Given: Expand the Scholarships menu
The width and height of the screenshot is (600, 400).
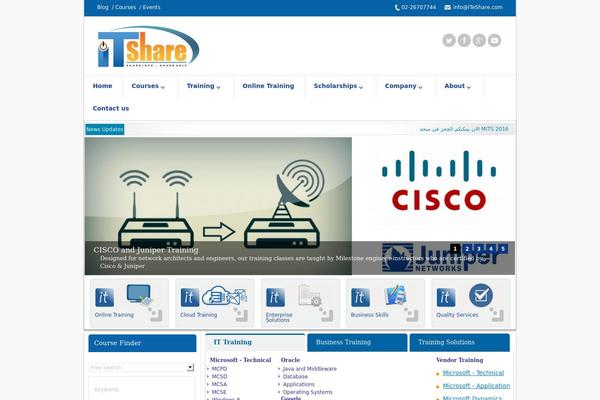Looking at the screenshot, I should (x=338, y=86).
